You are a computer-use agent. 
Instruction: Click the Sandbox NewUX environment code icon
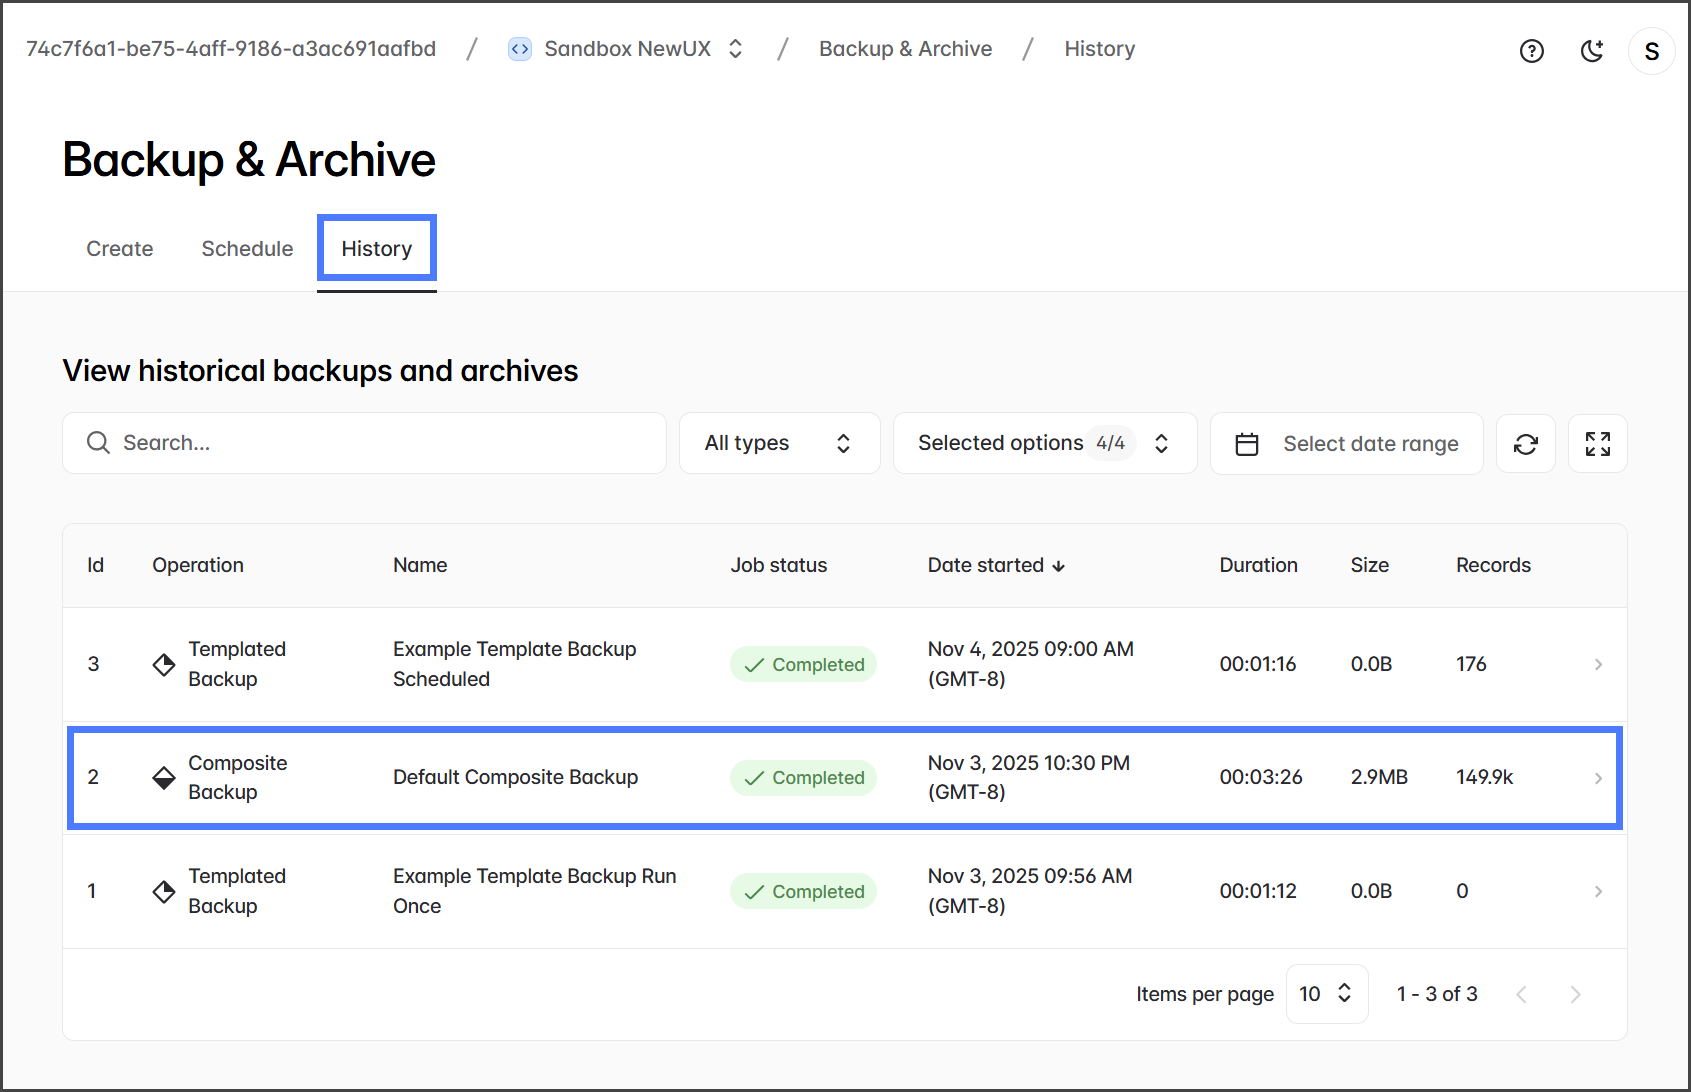click(x=519, y=49)
